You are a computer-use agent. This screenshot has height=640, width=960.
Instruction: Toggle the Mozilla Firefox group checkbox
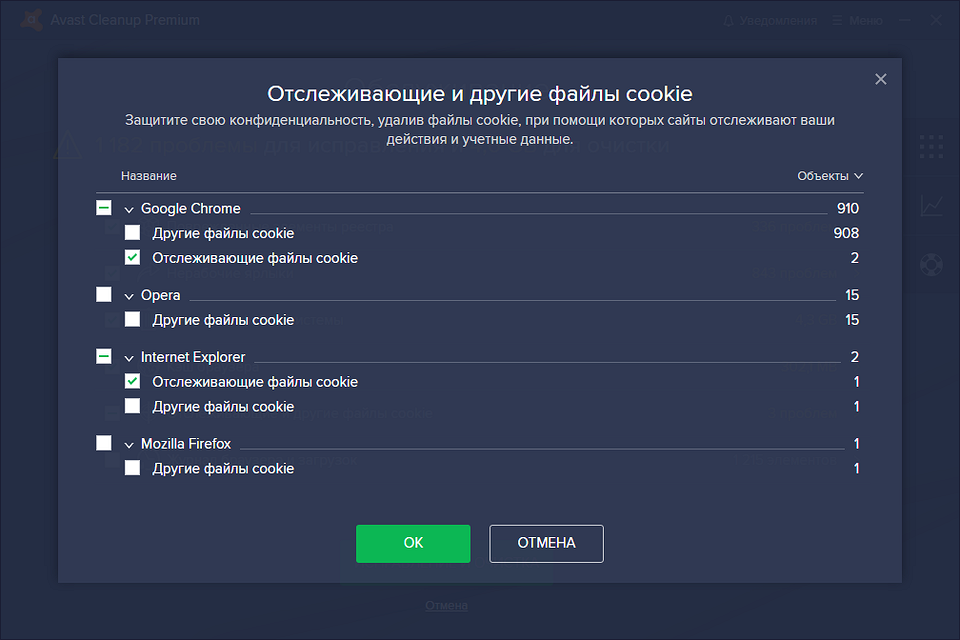pos(103,443)
